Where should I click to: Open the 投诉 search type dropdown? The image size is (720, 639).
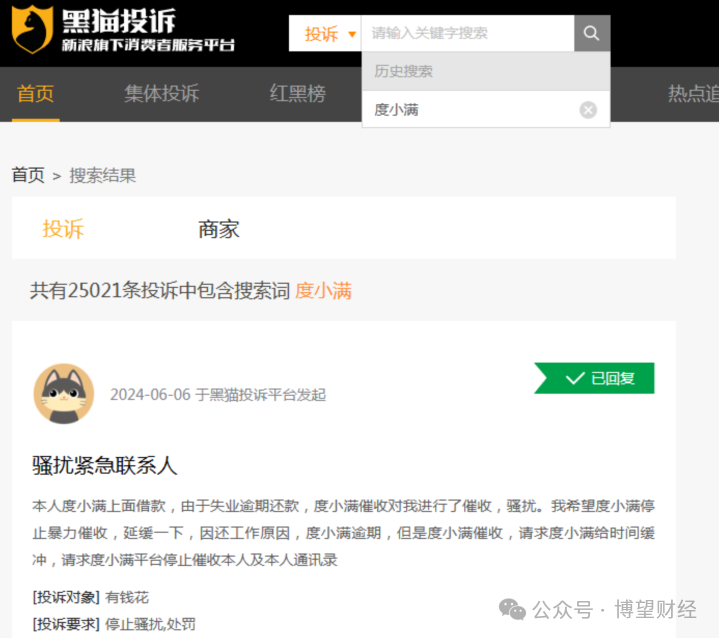(x=325, y=34)
